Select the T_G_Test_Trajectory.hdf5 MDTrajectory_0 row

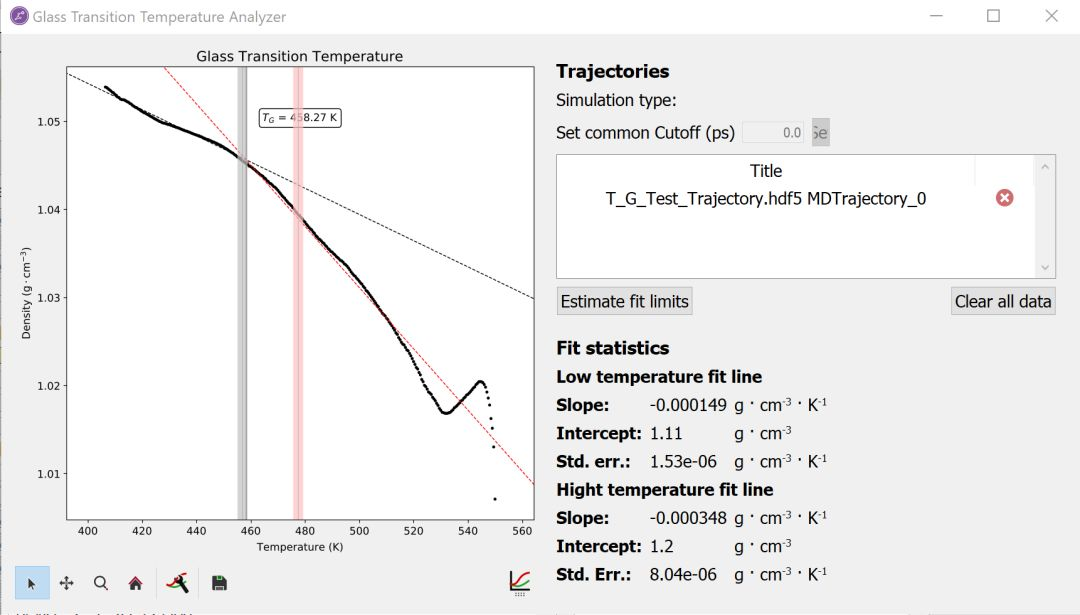tap(766, 198)
